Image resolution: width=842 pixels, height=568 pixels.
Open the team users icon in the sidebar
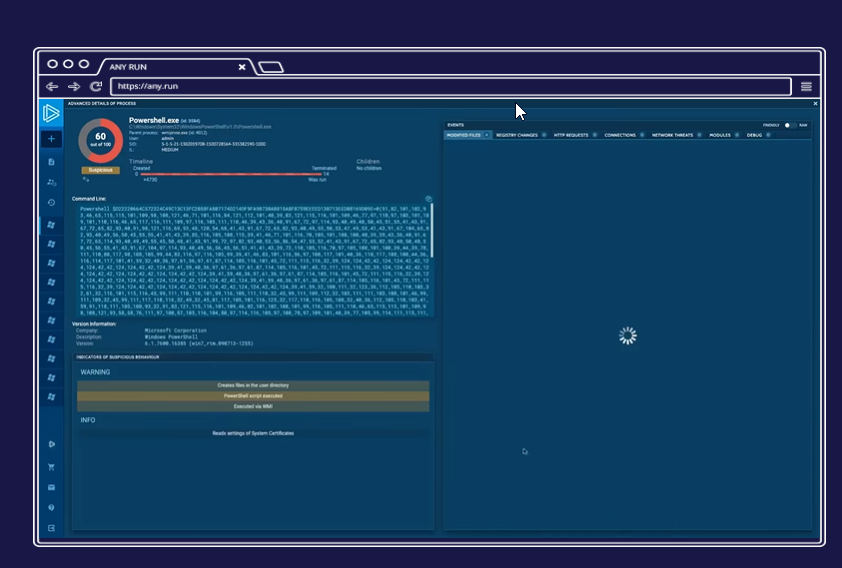tap(52, 183)
